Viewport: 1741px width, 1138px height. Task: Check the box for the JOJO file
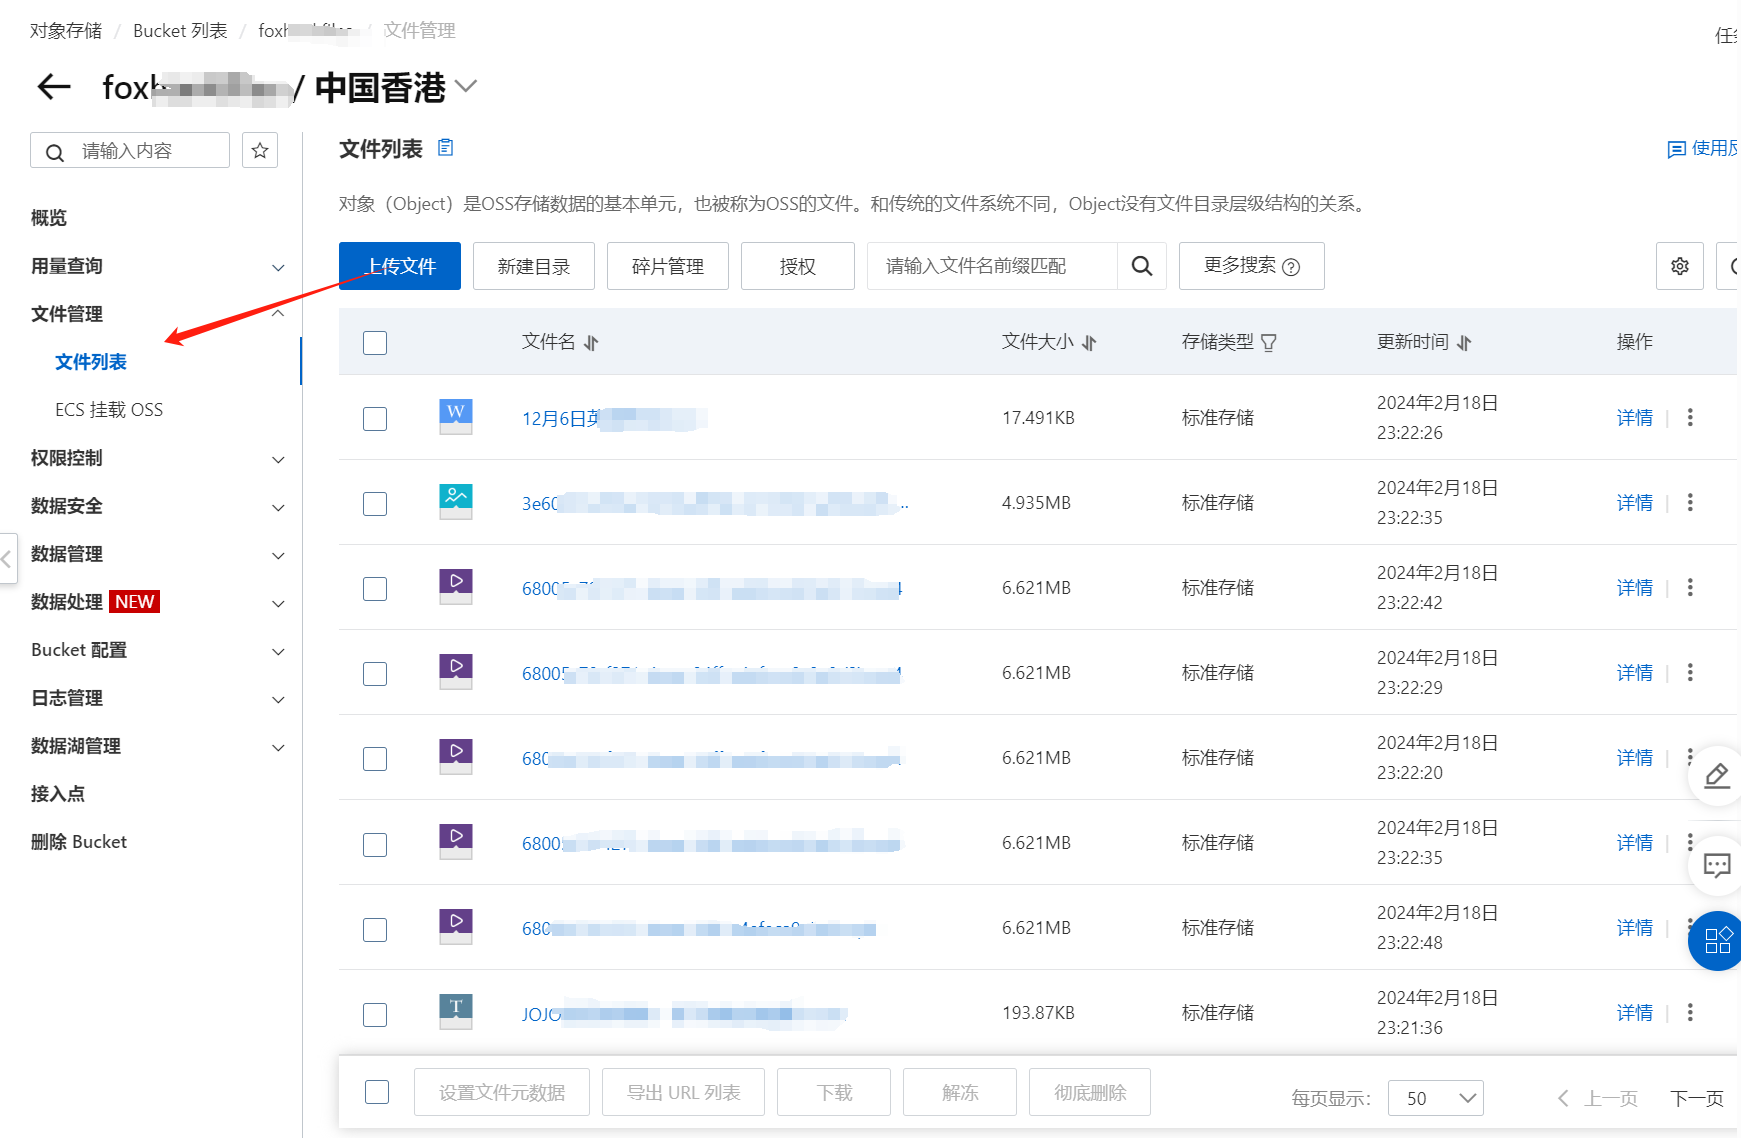click(x=375, y=1015)
